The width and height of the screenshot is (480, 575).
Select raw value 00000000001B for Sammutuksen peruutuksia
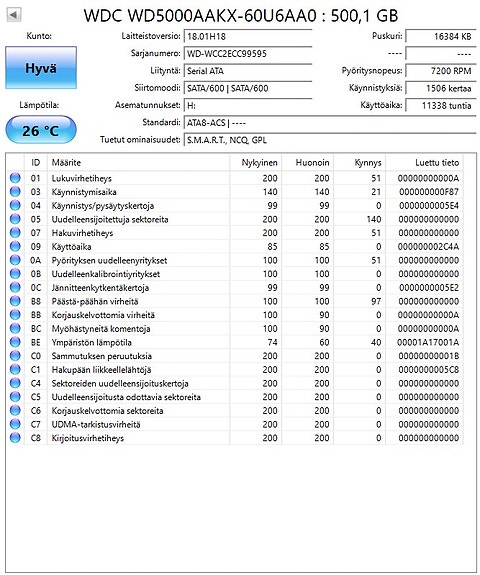[x=429, y=356]
